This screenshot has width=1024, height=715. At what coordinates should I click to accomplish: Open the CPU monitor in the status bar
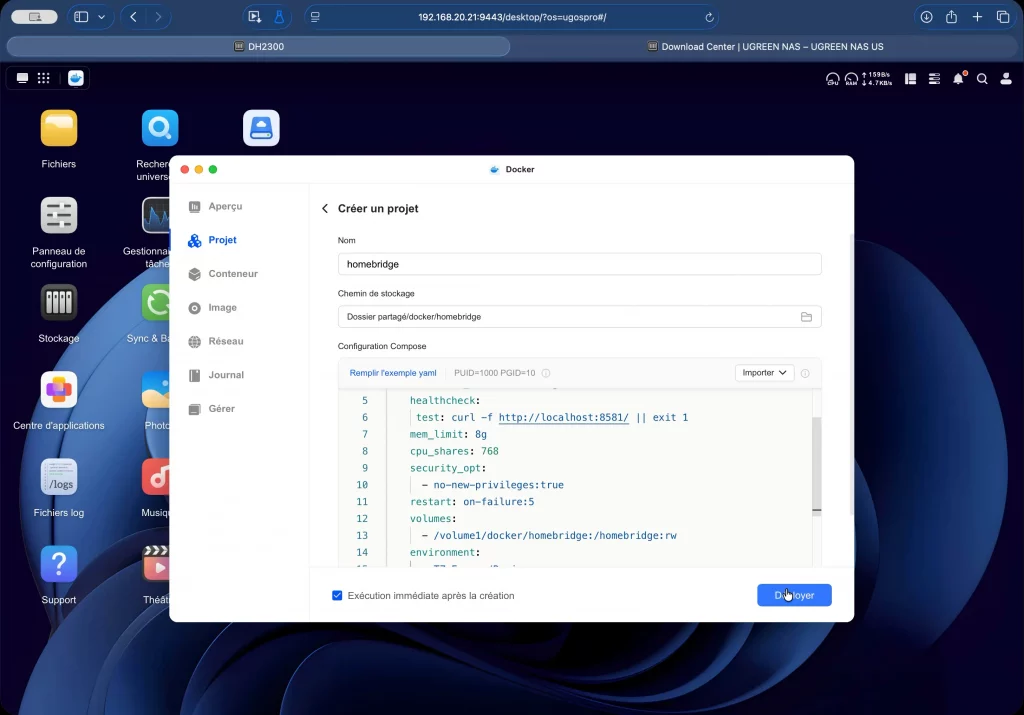coord(832,78)
